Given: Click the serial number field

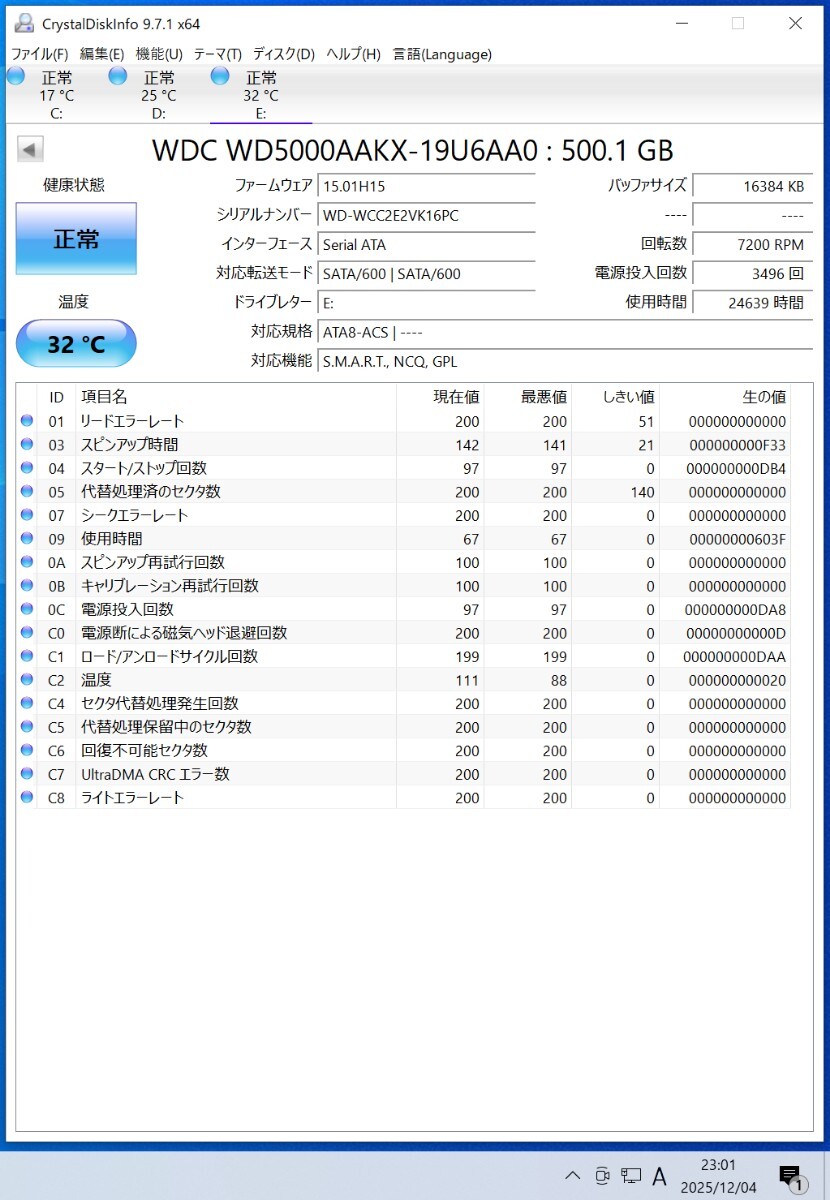Looking at the screenshot, I should [x=426, y=215].
